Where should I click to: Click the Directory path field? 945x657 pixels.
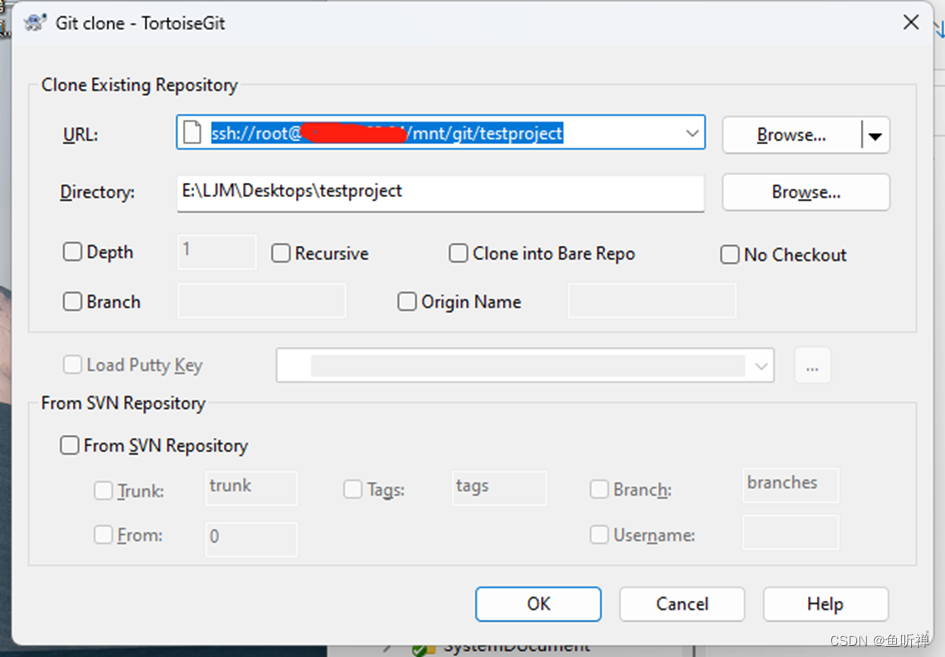pos(441,192)
